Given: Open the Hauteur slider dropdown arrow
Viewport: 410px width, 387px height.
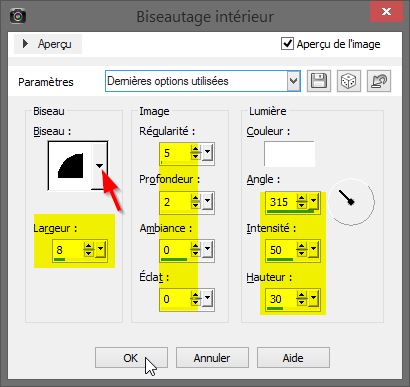Looking at the screenshot, I should click(313, 298).
